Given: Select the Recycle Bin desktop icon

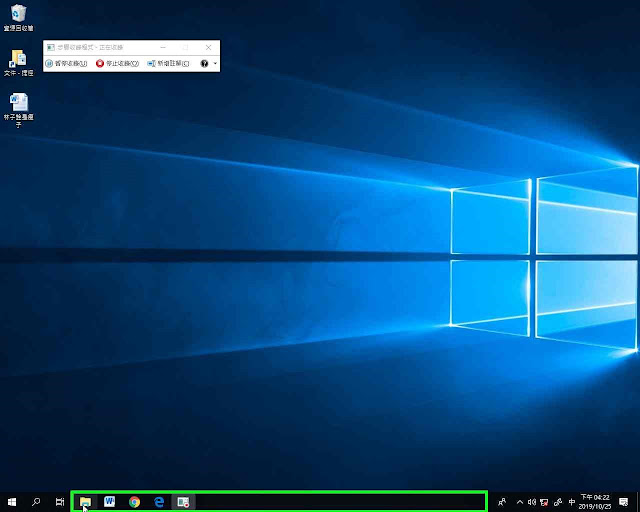Looking at the screenshot, I should pyautogui.click(x=18, y=18).
